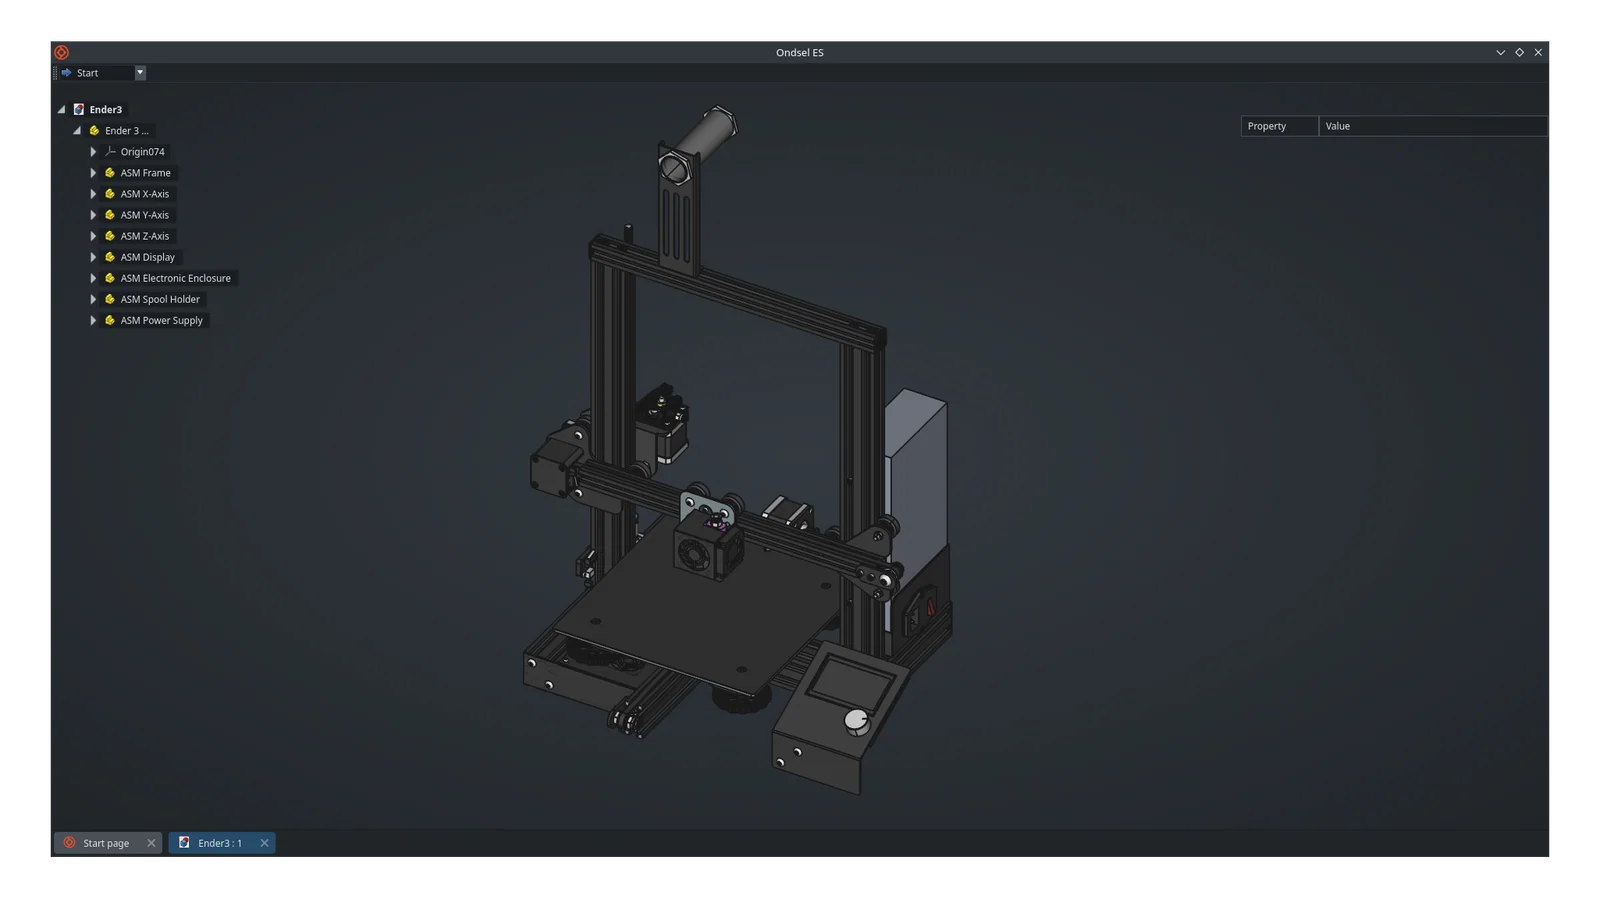Click the title bar chevron-down button
The height and width of the screenshot is (917, 1600).
(x=1501, y=52)
